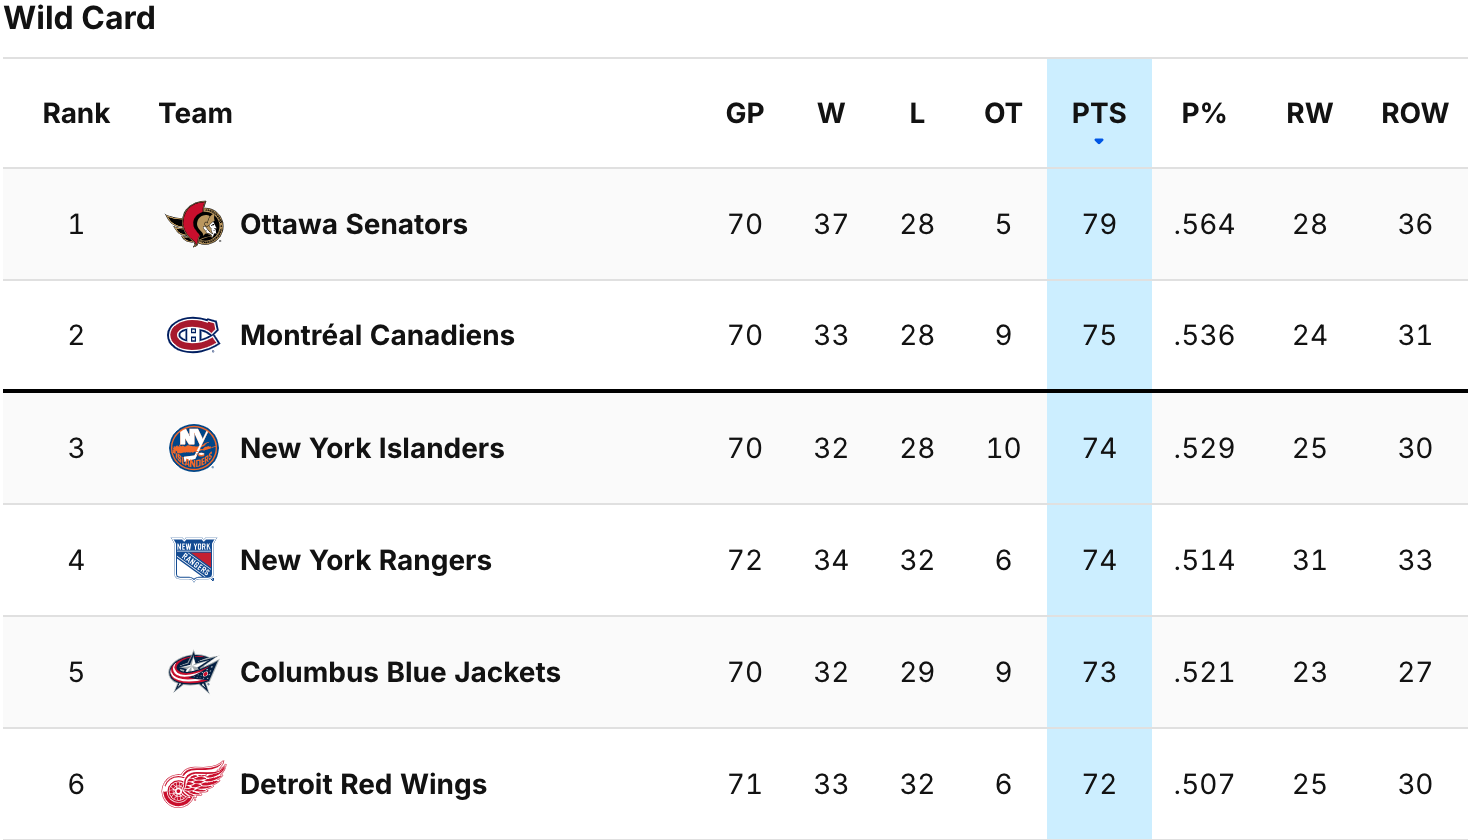Sort standings by RW column header
The image size is (1468, 840).
1309,114
